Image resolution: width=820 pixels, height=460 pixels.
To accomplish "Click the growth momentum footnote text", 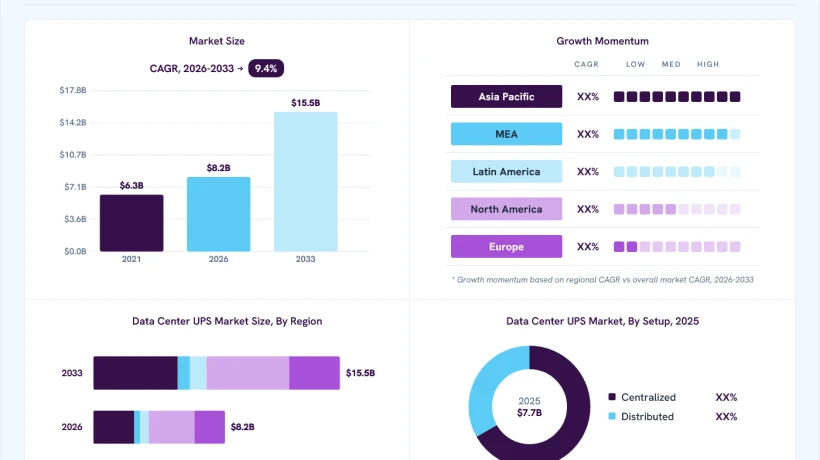I will [603, 280].
